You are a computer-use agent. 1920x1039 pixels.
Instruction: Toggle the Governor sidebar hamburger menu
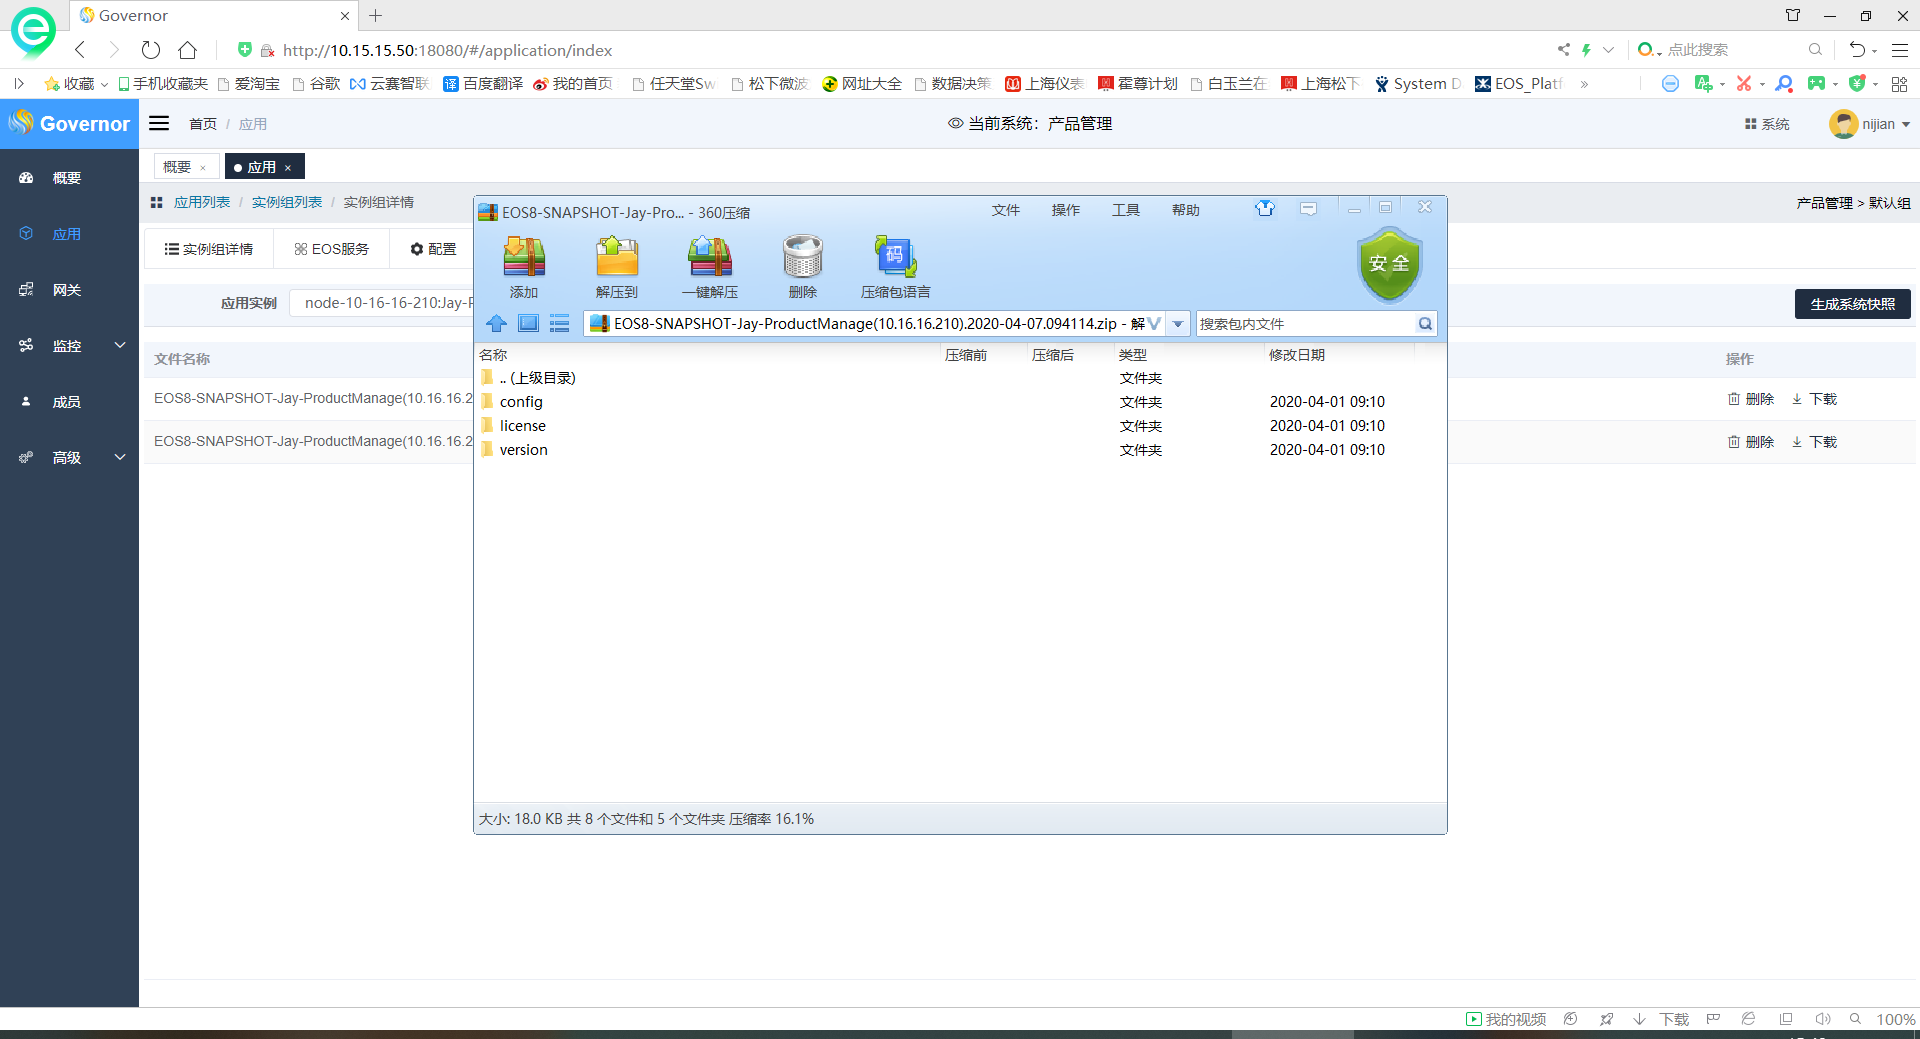(159, 123)
